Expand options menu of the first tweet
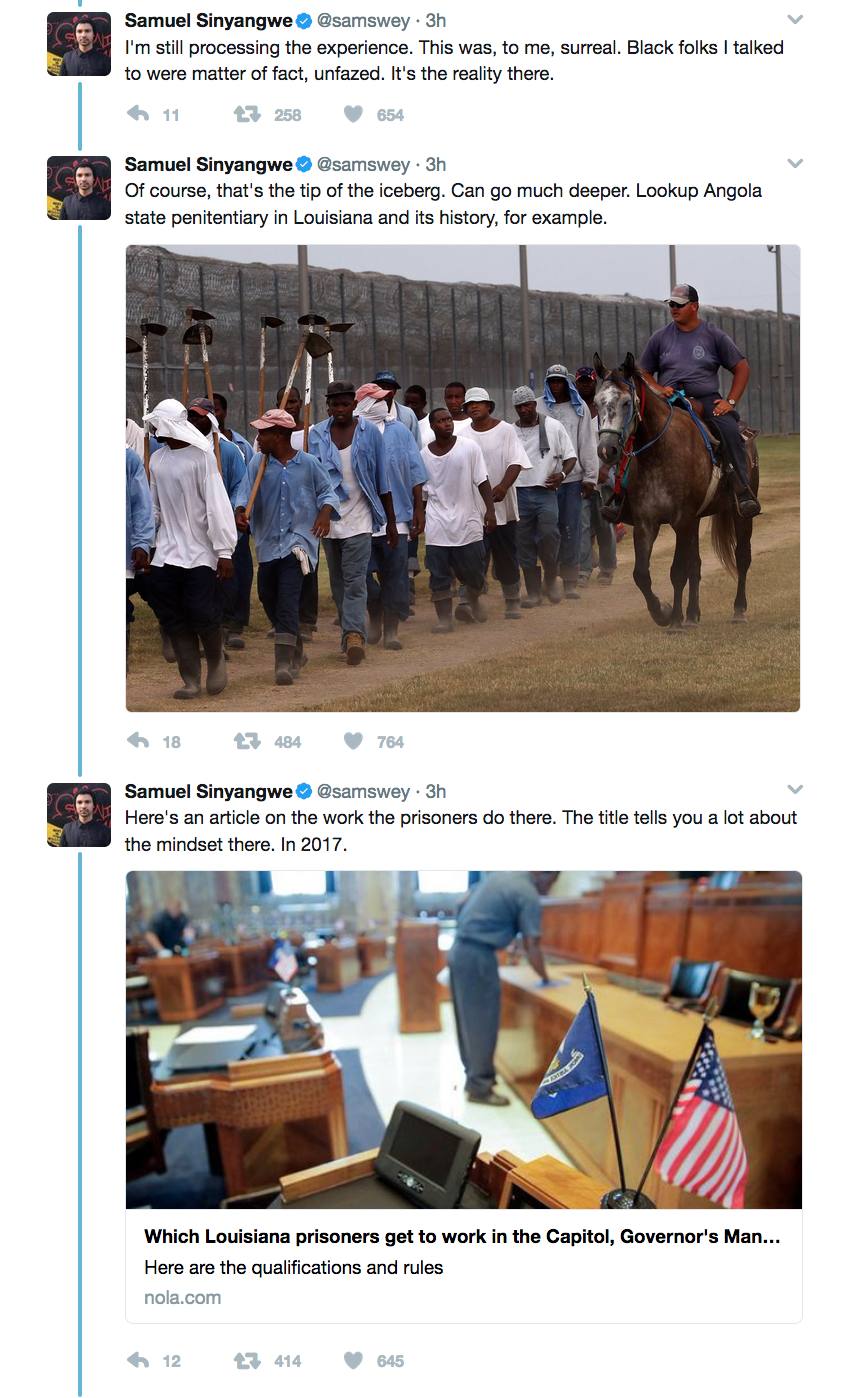This screenshot has width=850, height=1398. [795, 19]
